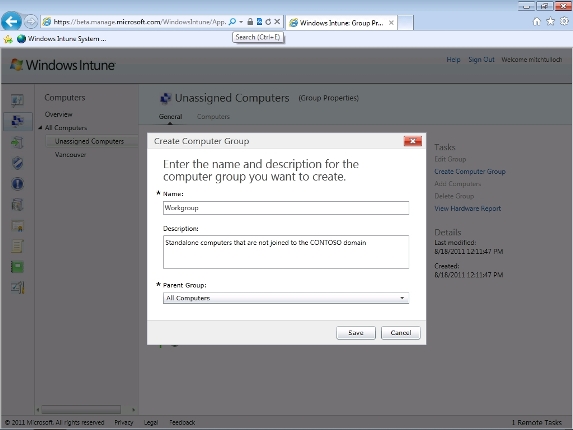Viewport: 573px width, 430px height.
Task: Click Edit Group task link
Action: click(x=450, y=159)
